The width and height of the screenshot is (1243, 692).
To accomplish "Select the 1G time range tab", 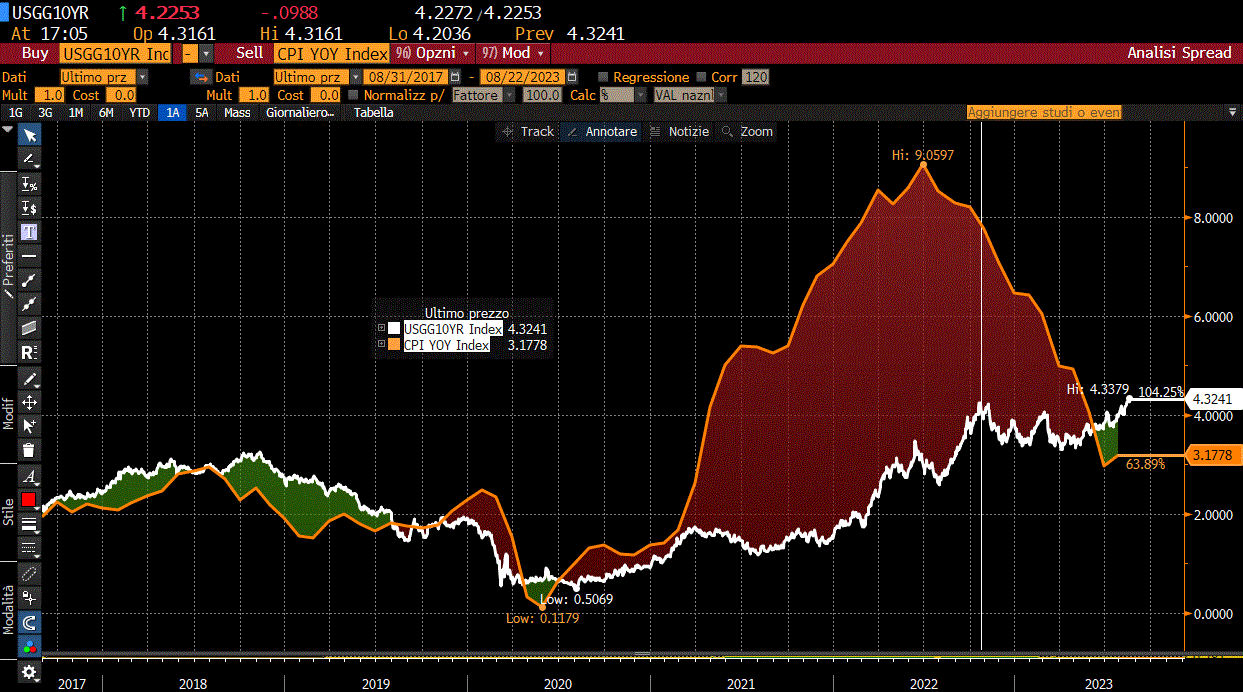I will (15, 113).
